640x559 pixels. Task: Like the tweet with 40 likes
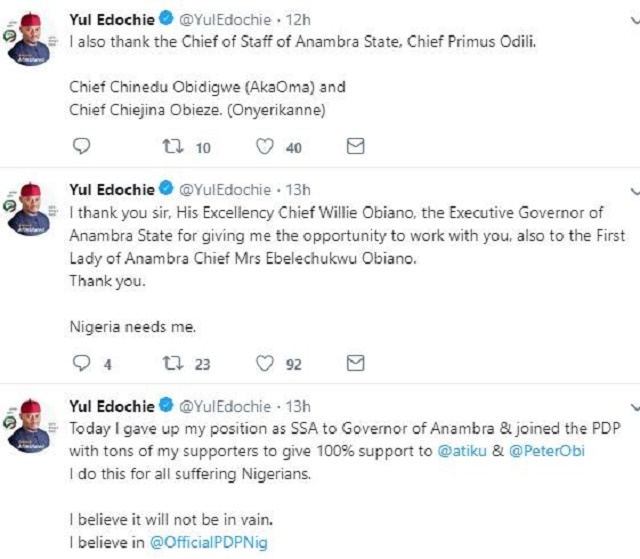[265, 147]
